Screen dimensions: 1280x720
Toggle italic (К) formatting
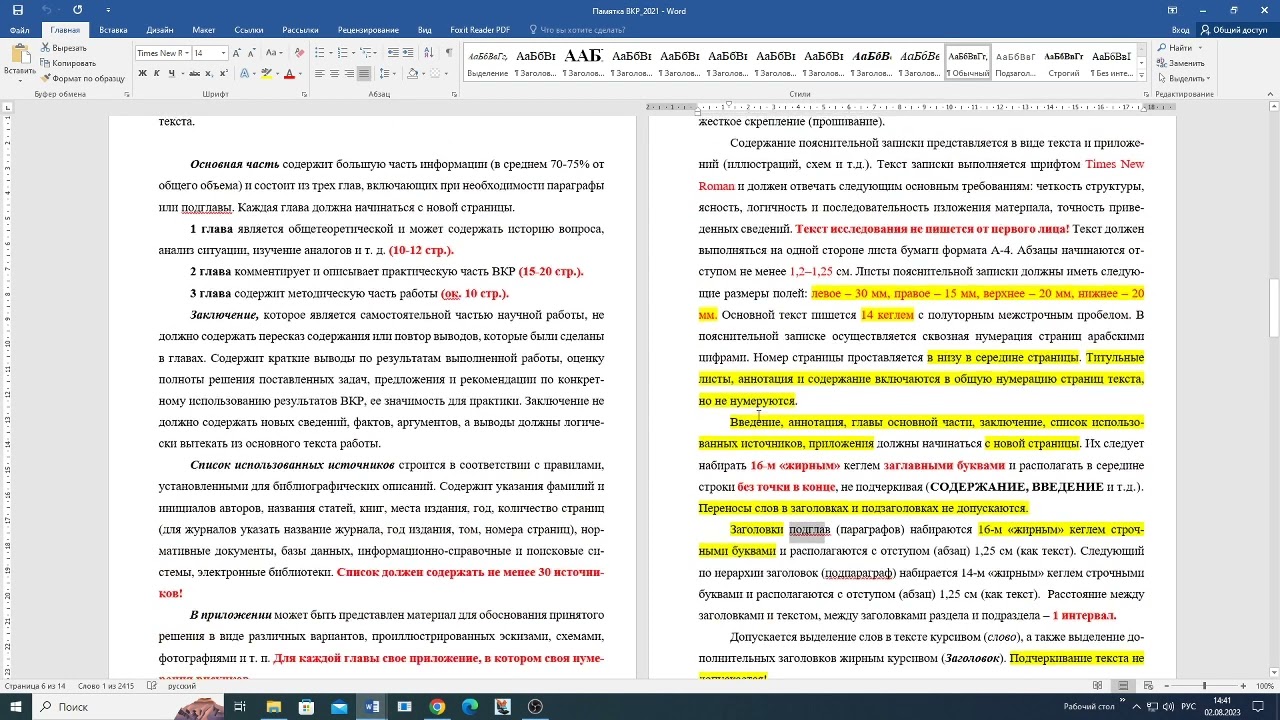point(157,74)
